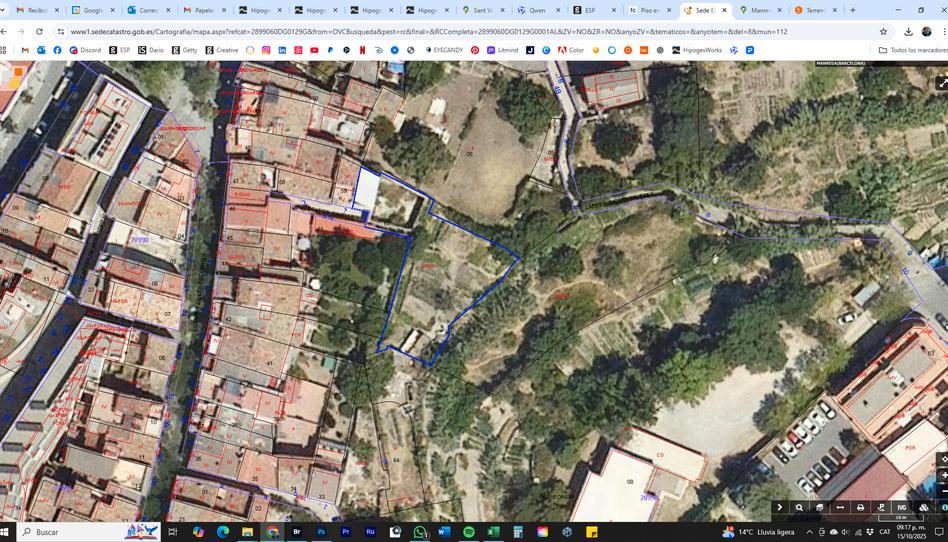
Task: Reload the page using the refresh button
Action: pos(39,31)
